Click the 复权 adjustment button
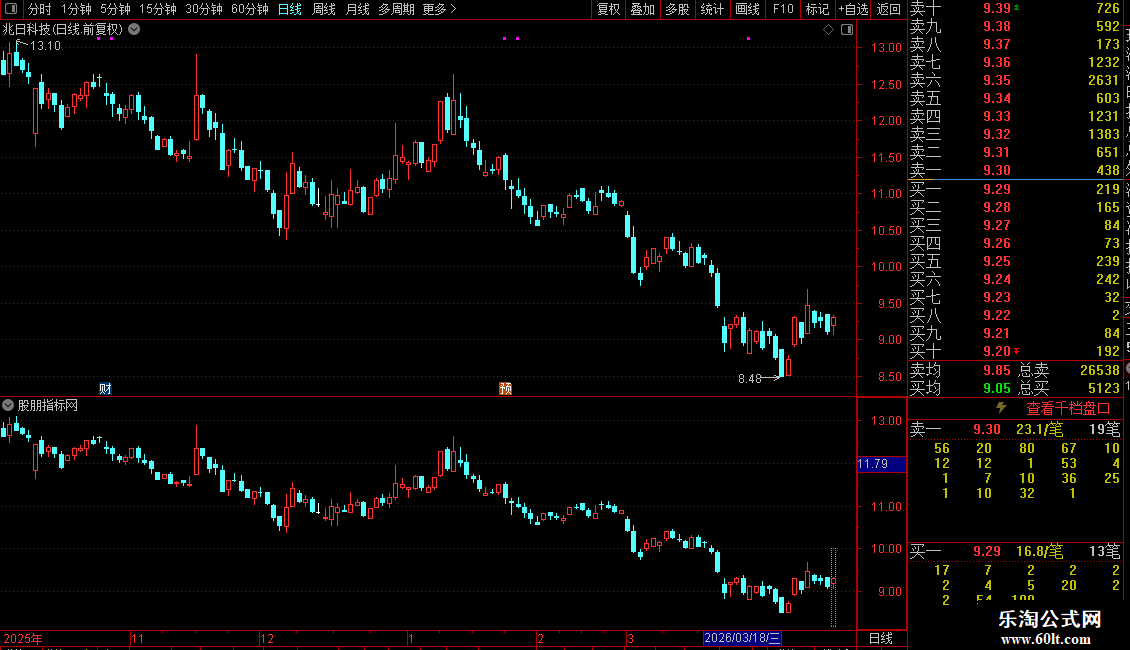The width and height of the screenshot is (1130, 650). point(608,9)
